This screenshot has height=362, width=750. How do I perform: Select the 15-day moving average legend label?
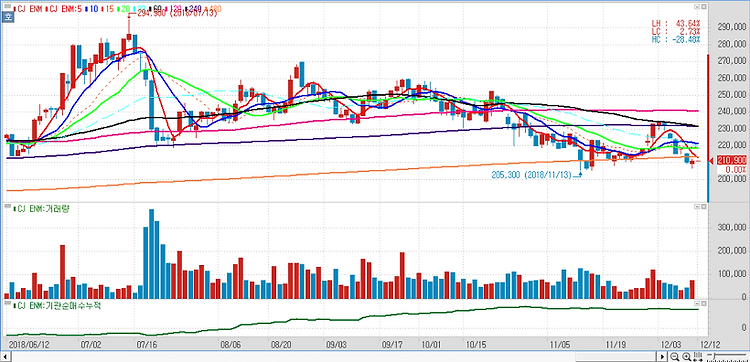click(109, 9)
